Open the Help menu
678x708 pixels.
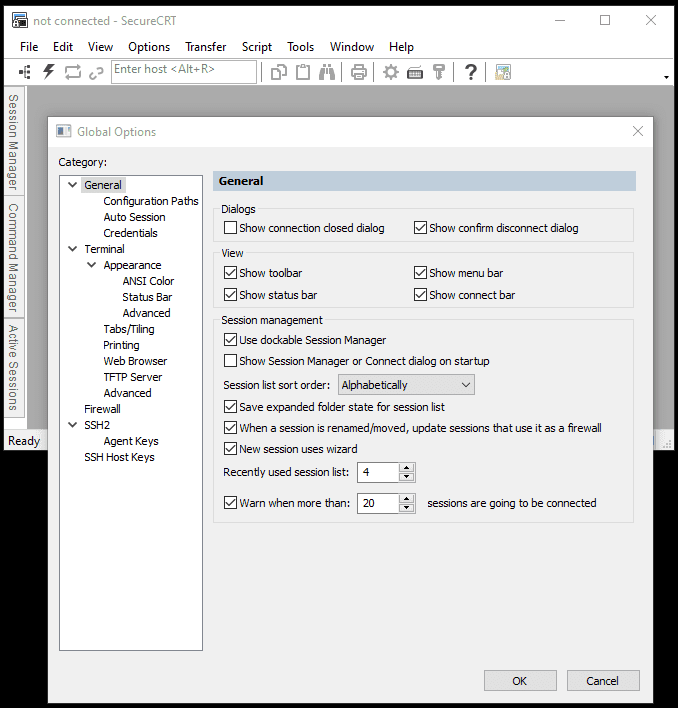(401, 47)
